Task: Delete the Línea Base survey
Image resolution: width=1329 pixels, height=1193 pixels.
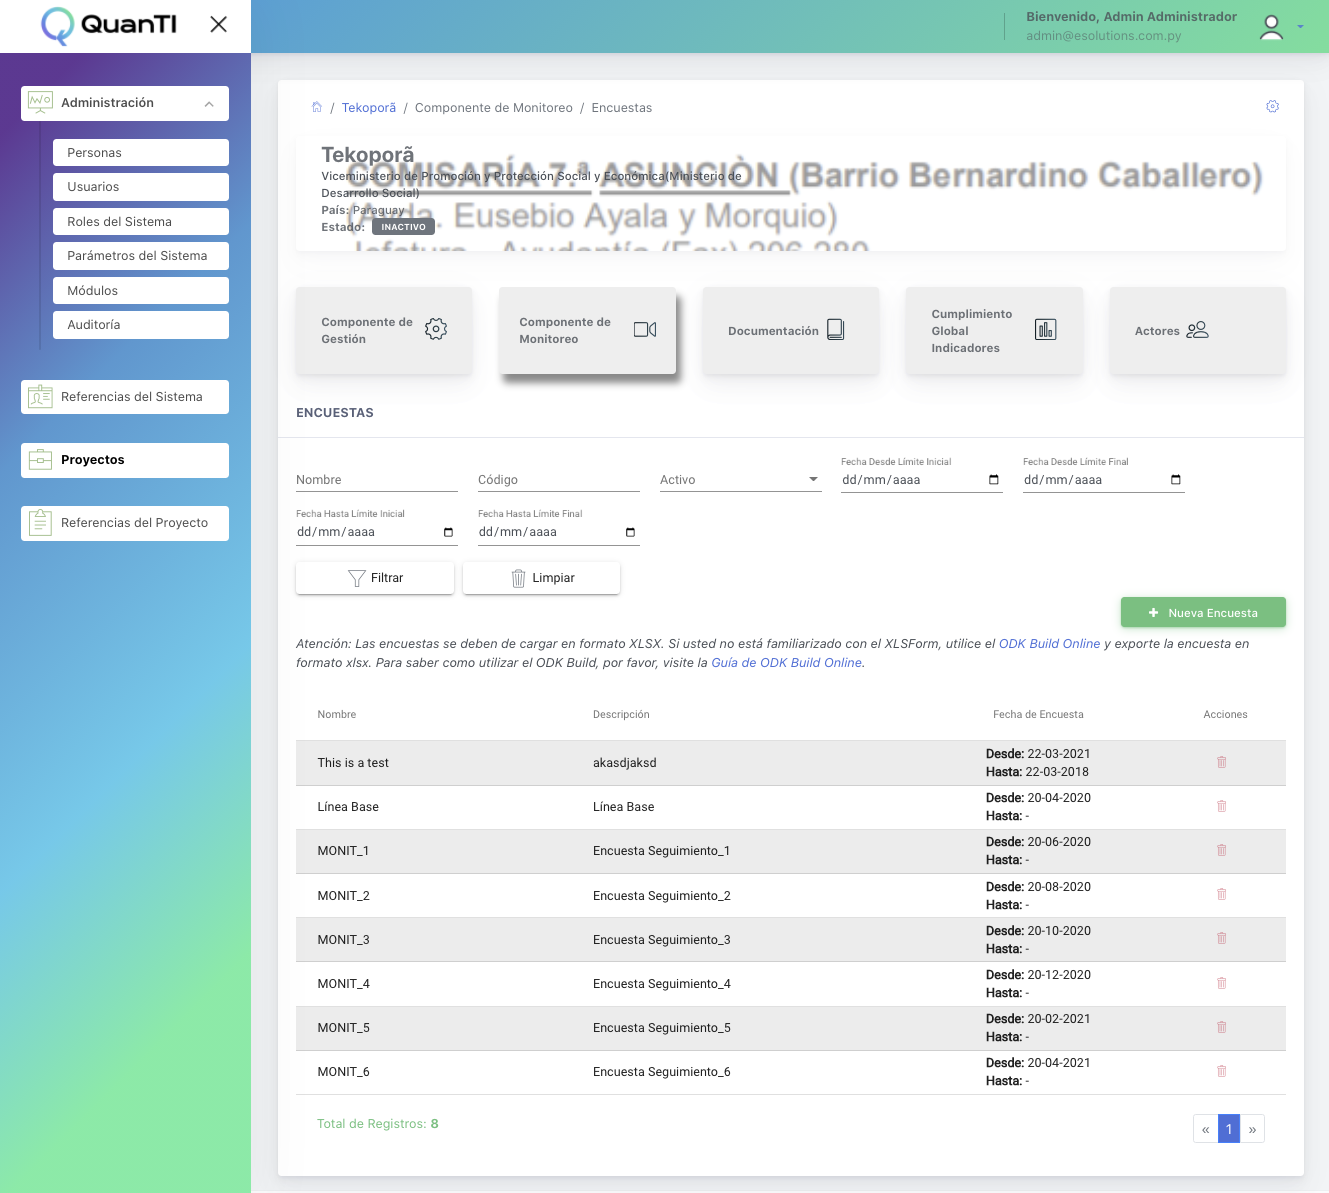Action: point(1221,806)
